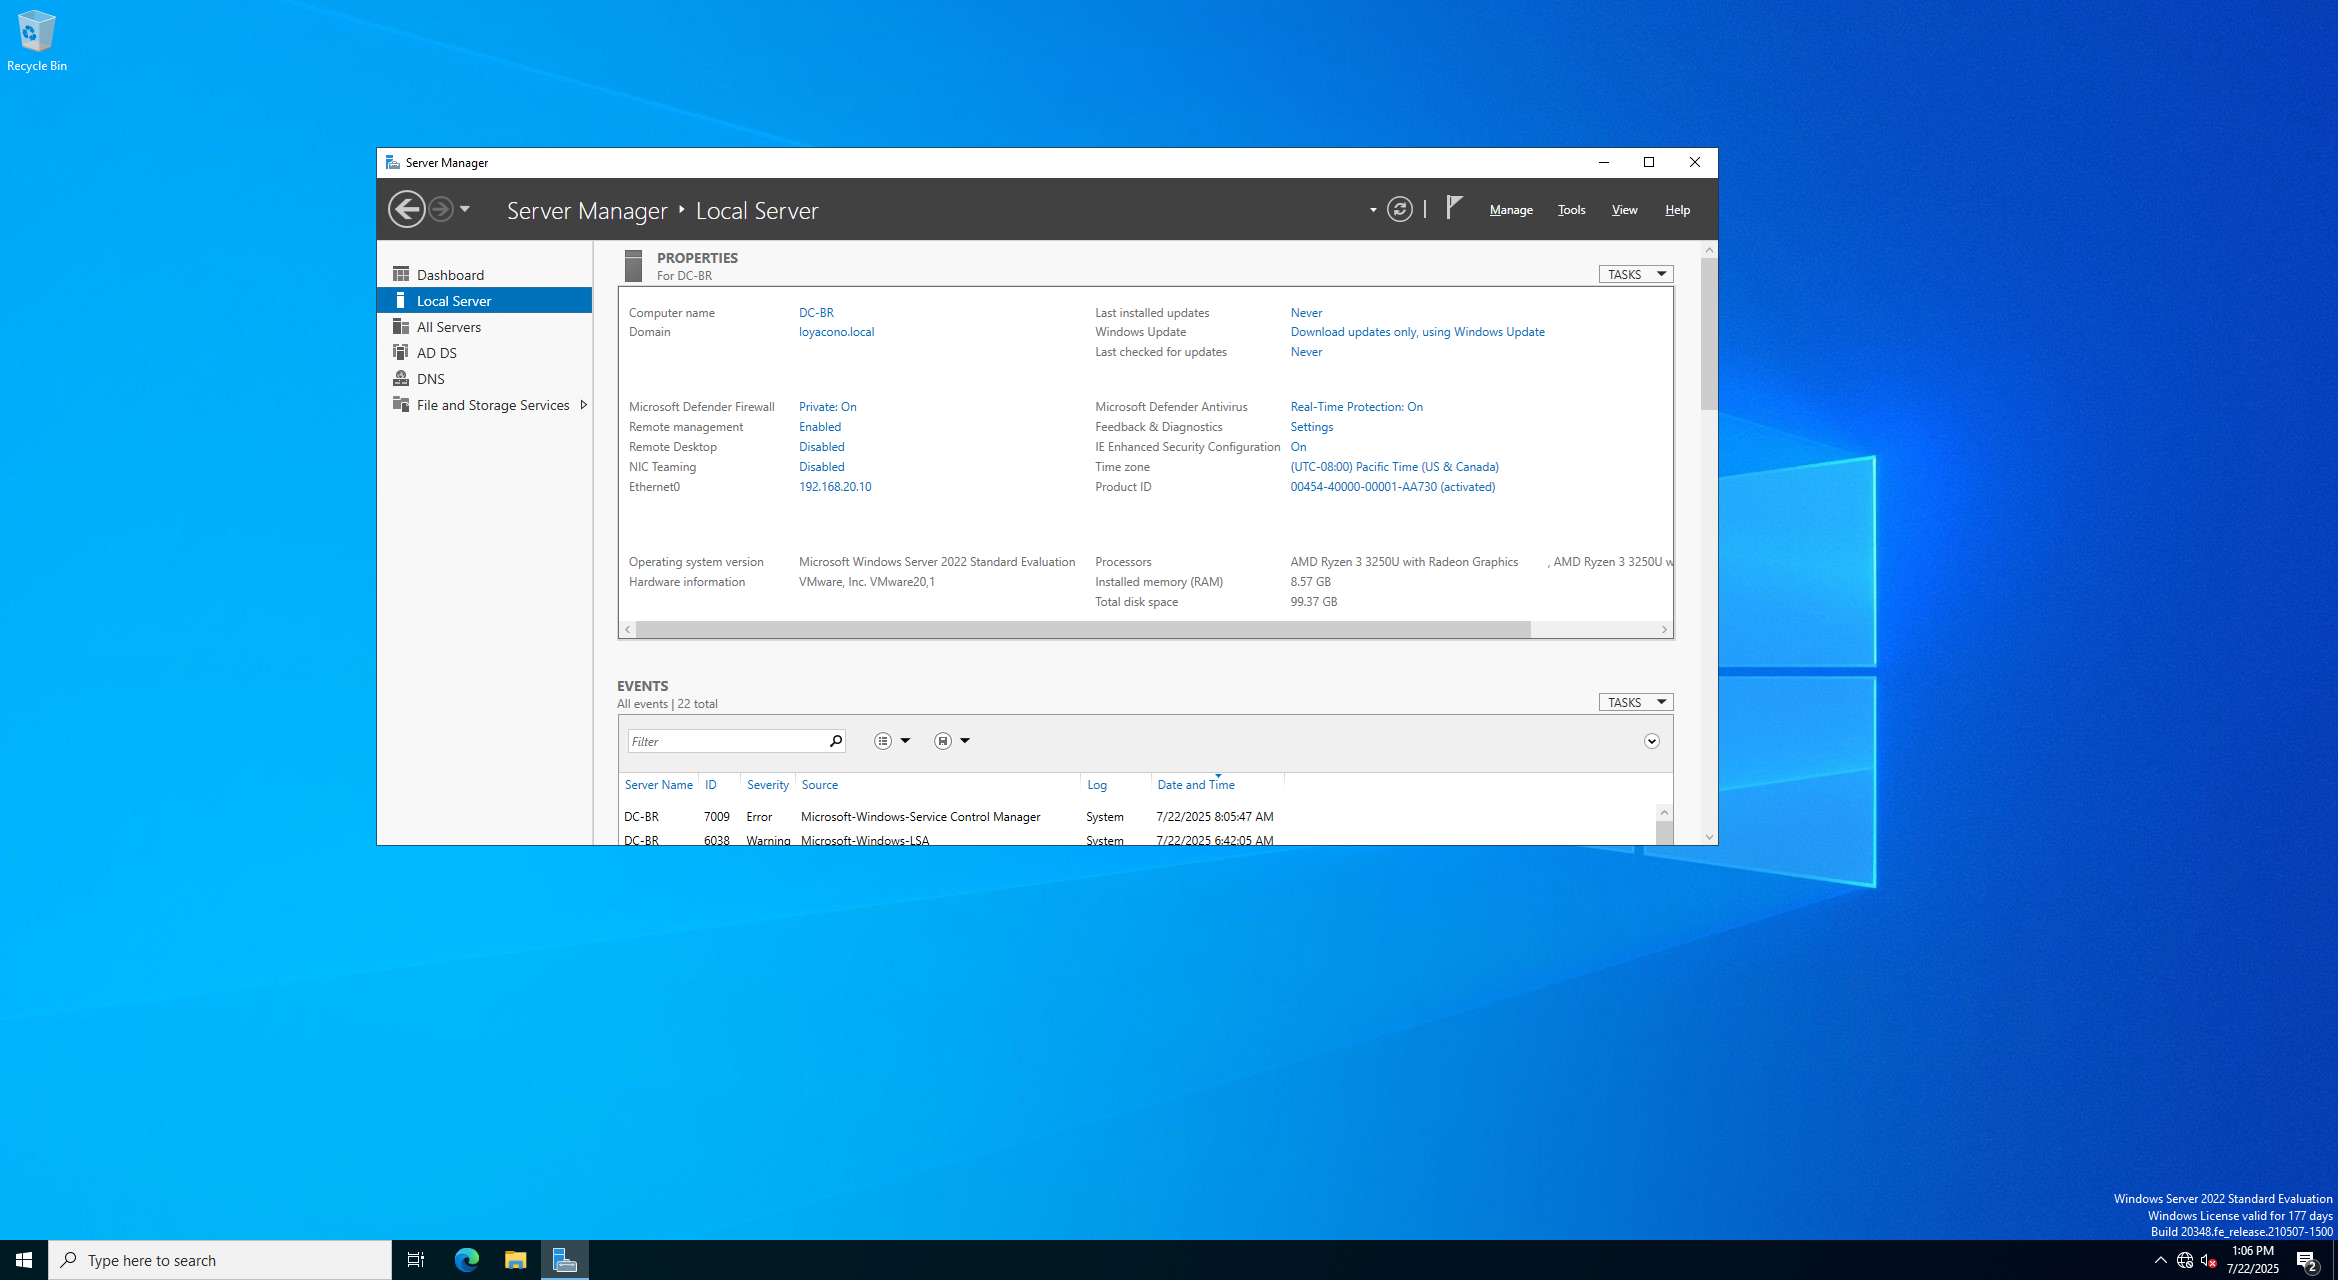Click Remote management Enabled link

(820, 427)
